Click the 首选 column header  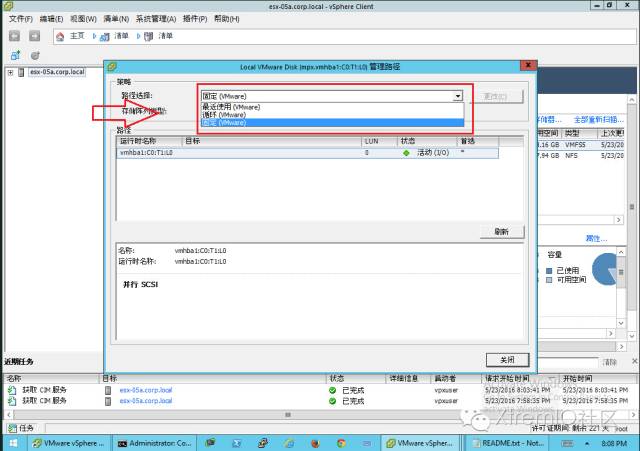tap(478, 141)
